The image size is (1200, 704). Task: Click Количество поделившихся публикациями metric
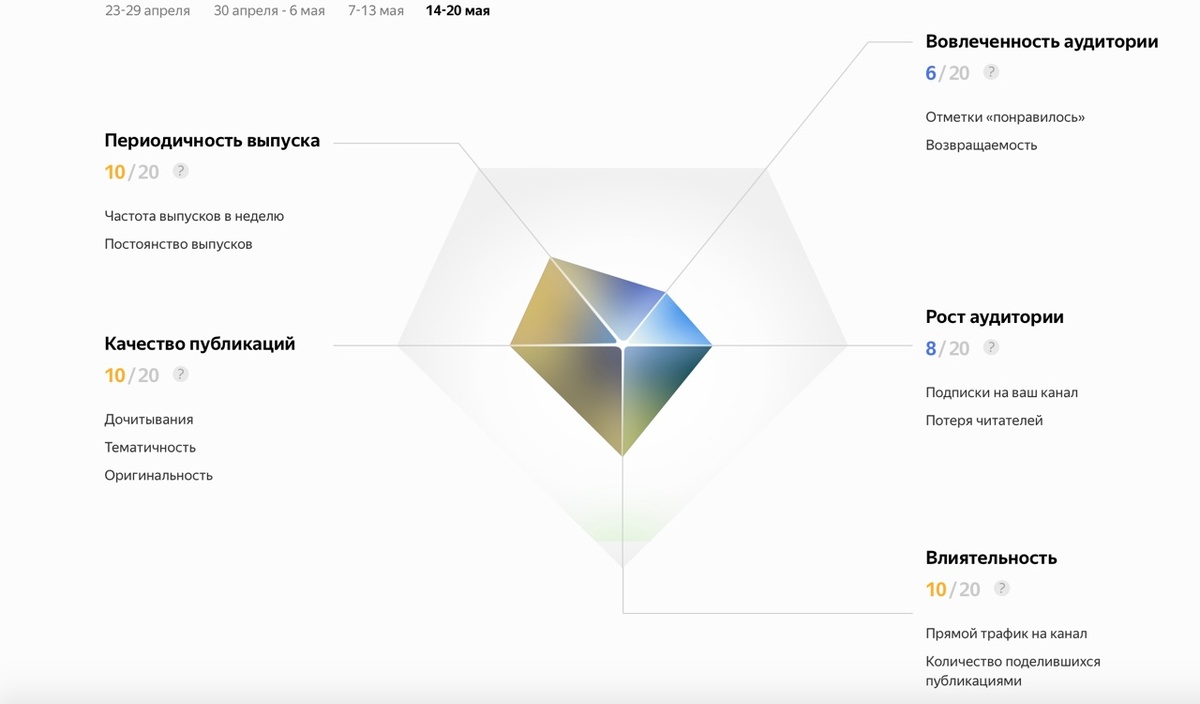pyautogui.click(x=1013, y=671)
